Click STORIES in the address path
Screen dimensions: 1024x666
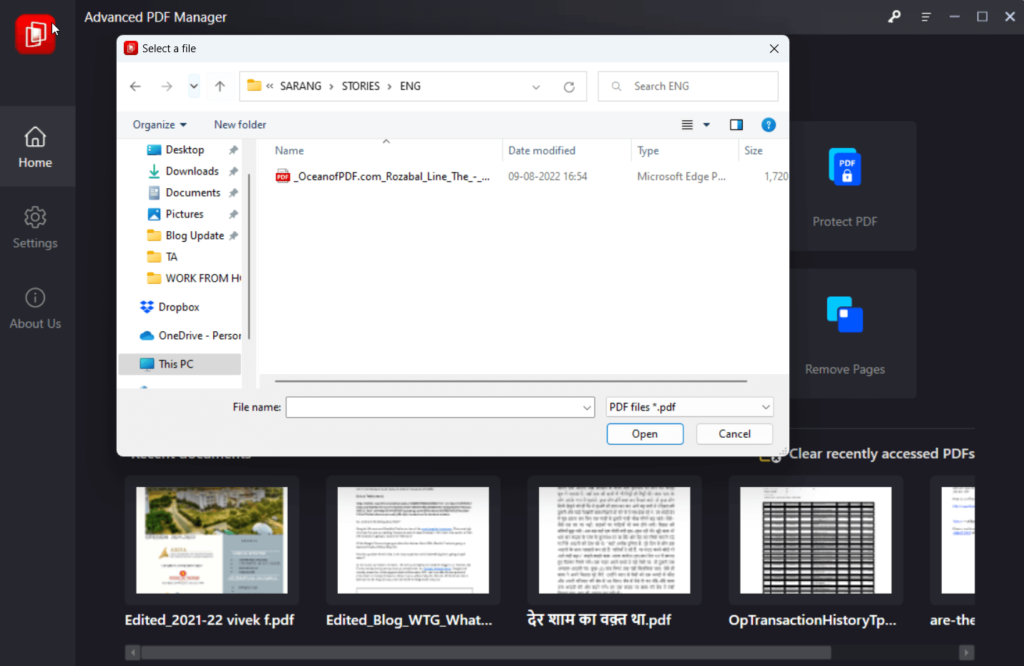[360, 86]
